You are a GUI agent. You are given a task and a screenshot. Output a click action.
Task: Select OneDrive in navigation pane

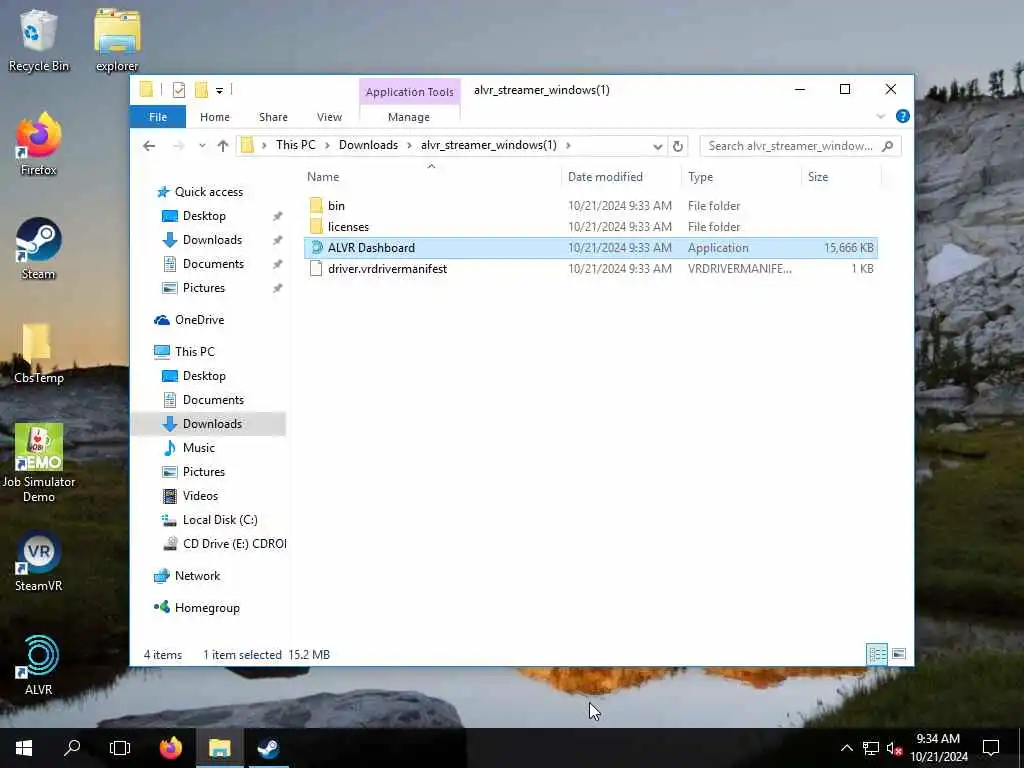(199, 320)
